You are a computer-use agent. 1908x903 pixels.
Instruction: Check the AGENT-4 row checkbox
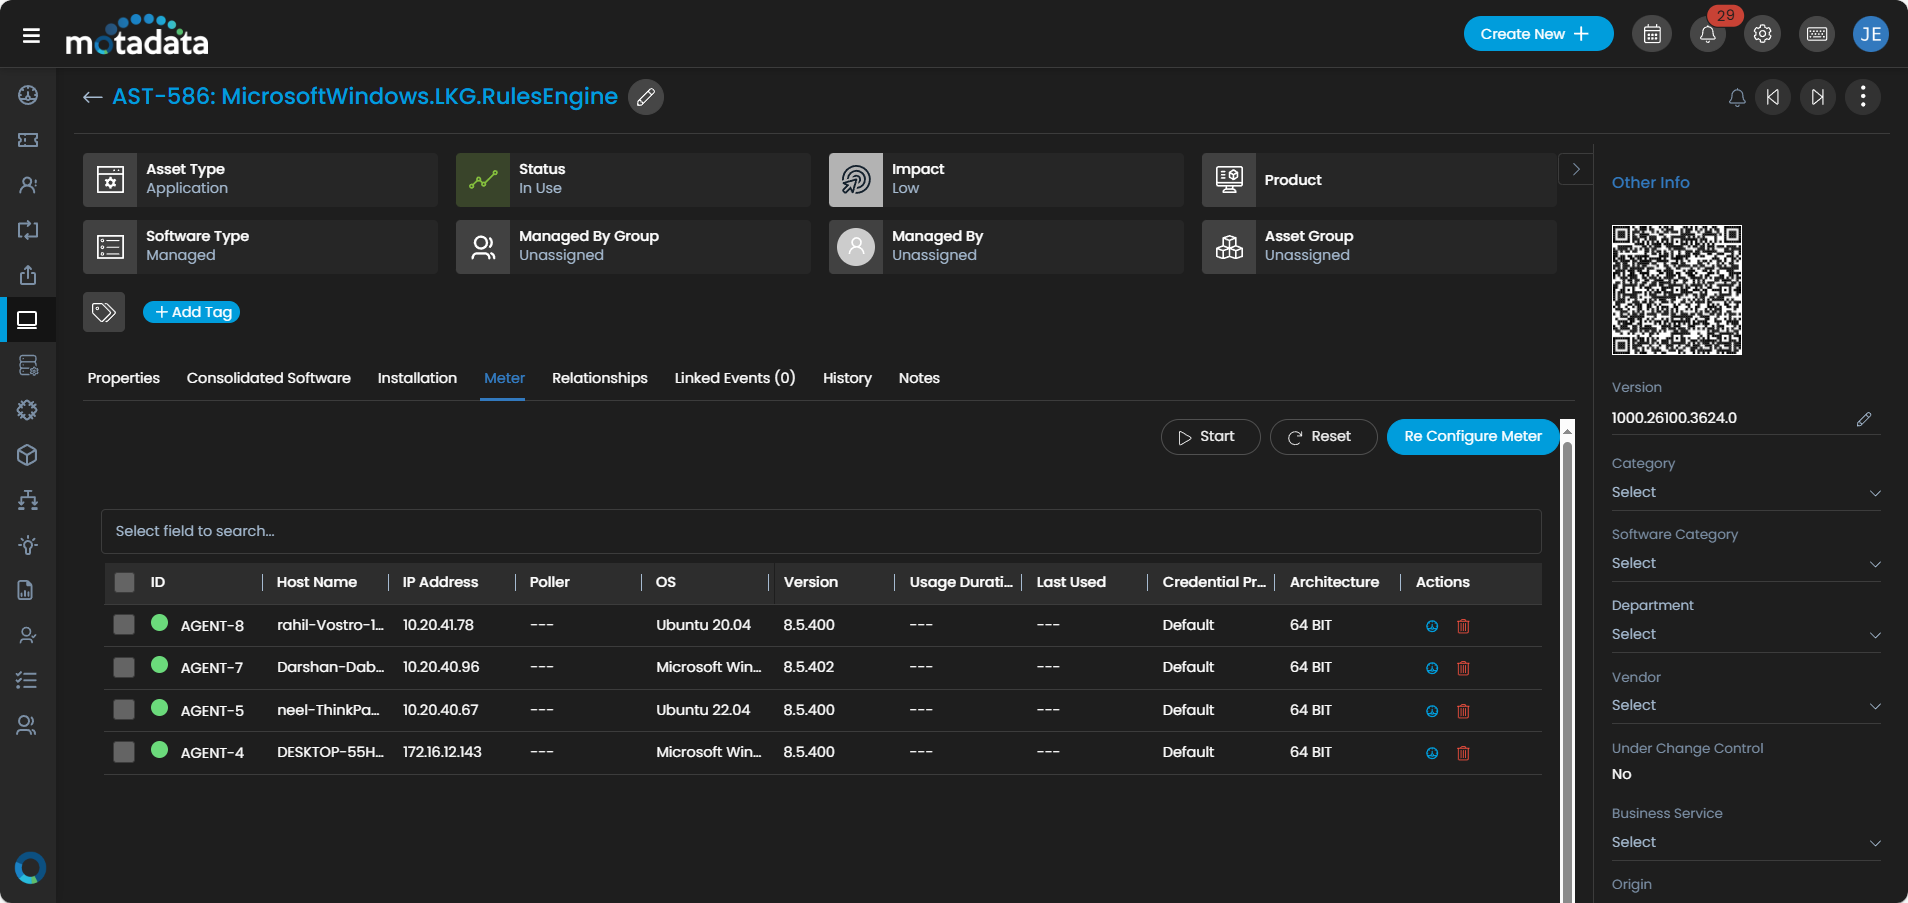pos(124,752)
